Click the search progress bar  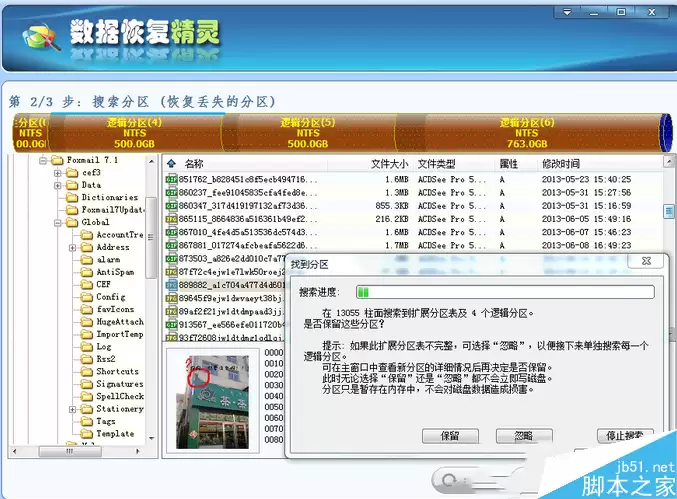click(x=505, y=292)
